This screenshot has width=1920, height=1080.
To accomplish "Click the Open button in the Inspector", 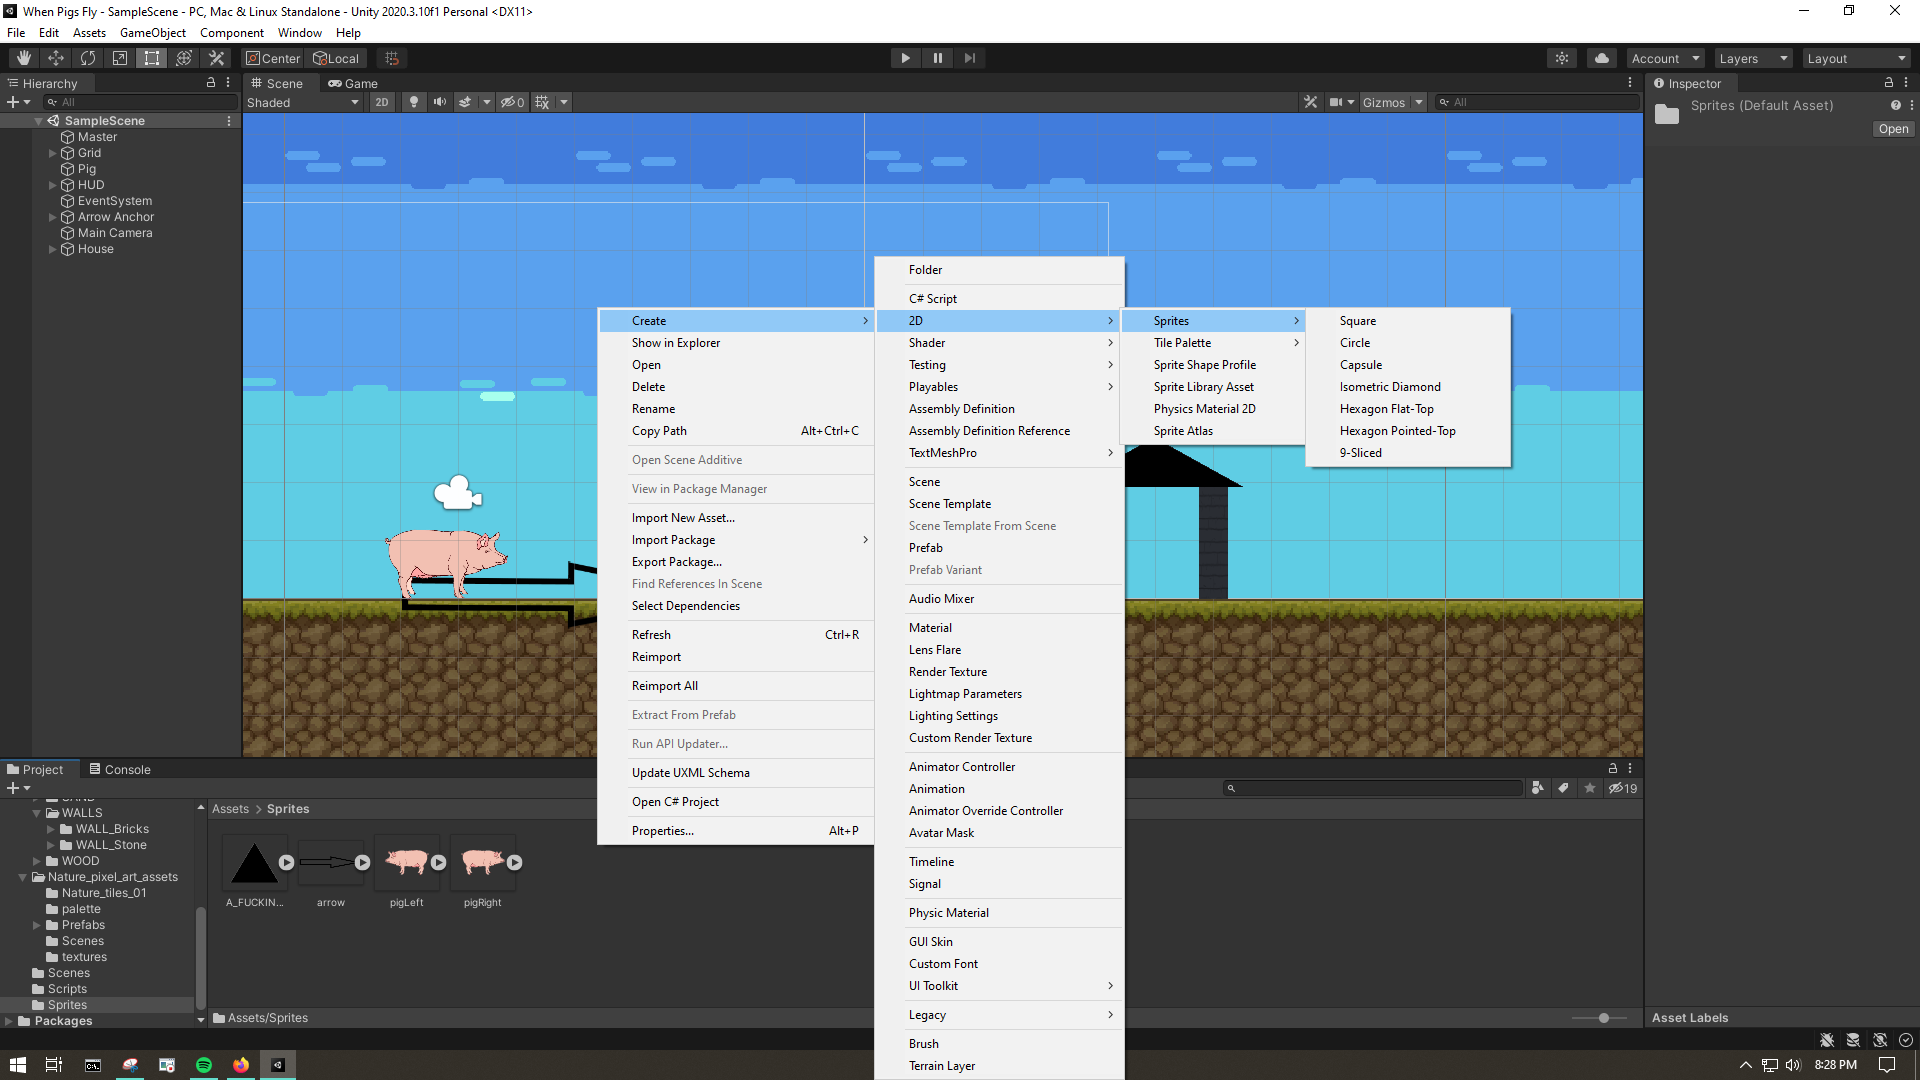I will [1892, 129].
